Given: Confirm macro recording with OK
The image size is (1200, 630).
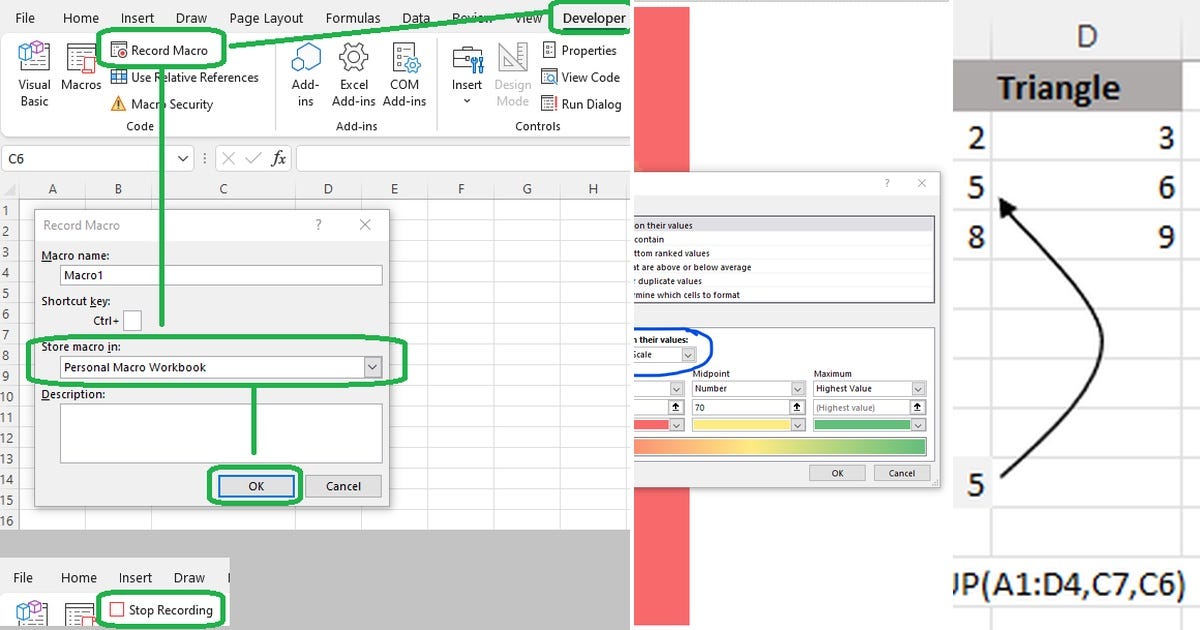Looking at the screenshot, I should tap(256, 485).
